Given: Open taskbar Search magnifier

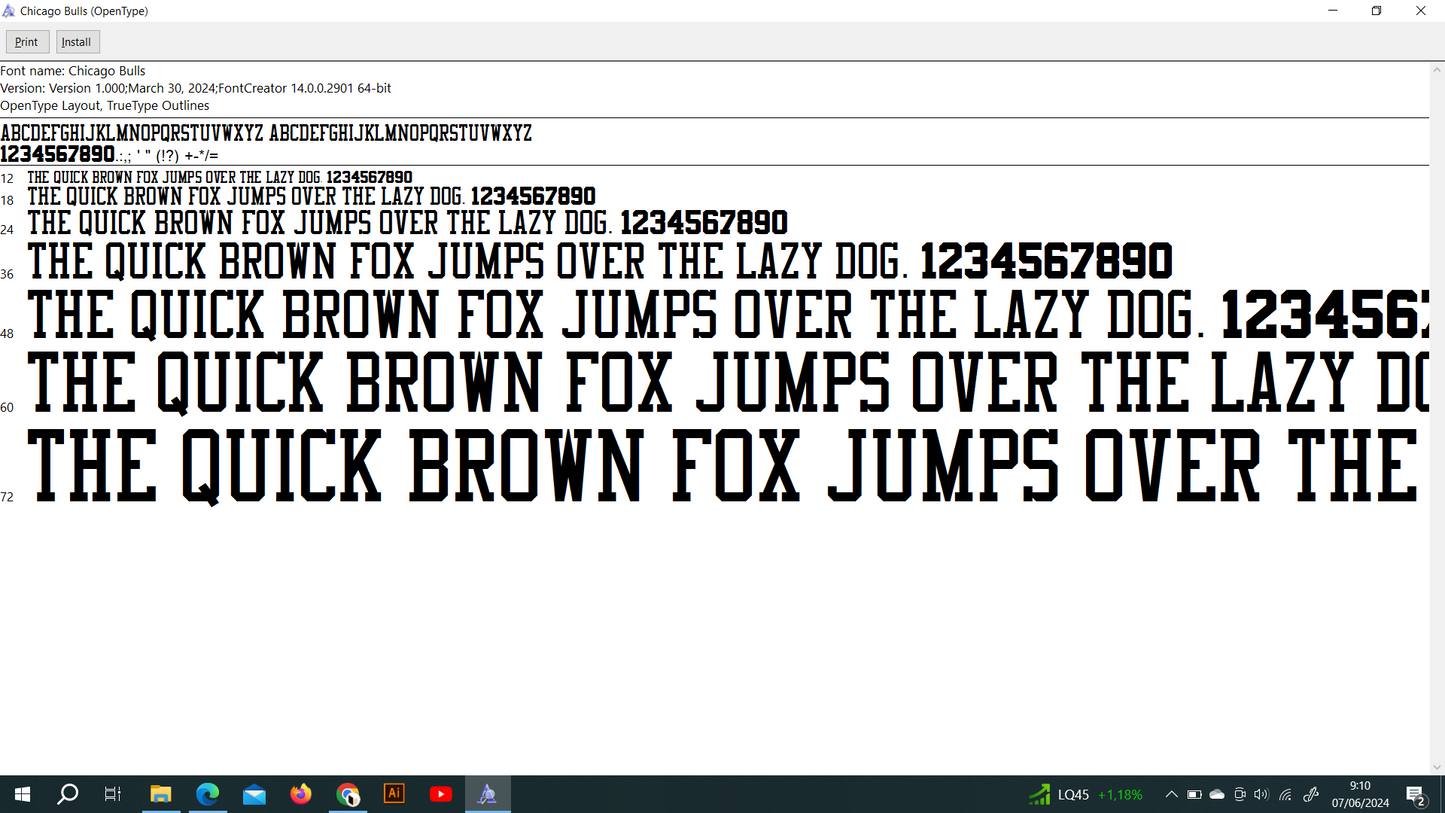Looking at the screenshot, I should (x=68, y=794).
